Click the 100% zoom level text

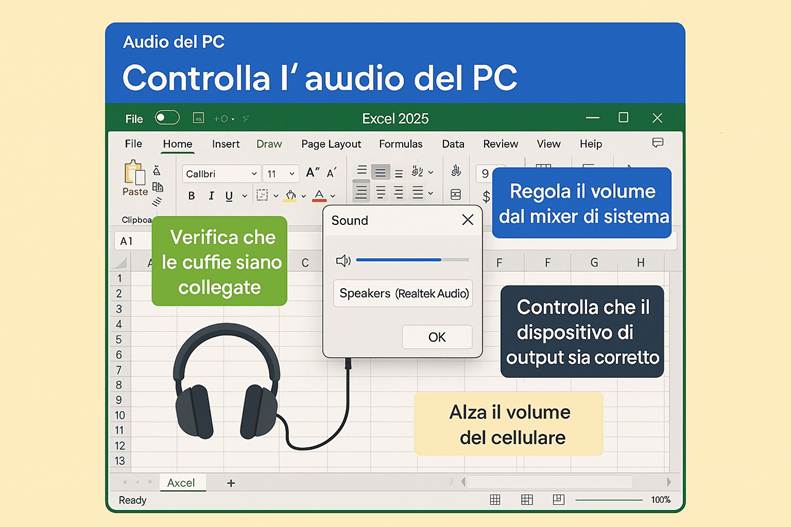661,500
